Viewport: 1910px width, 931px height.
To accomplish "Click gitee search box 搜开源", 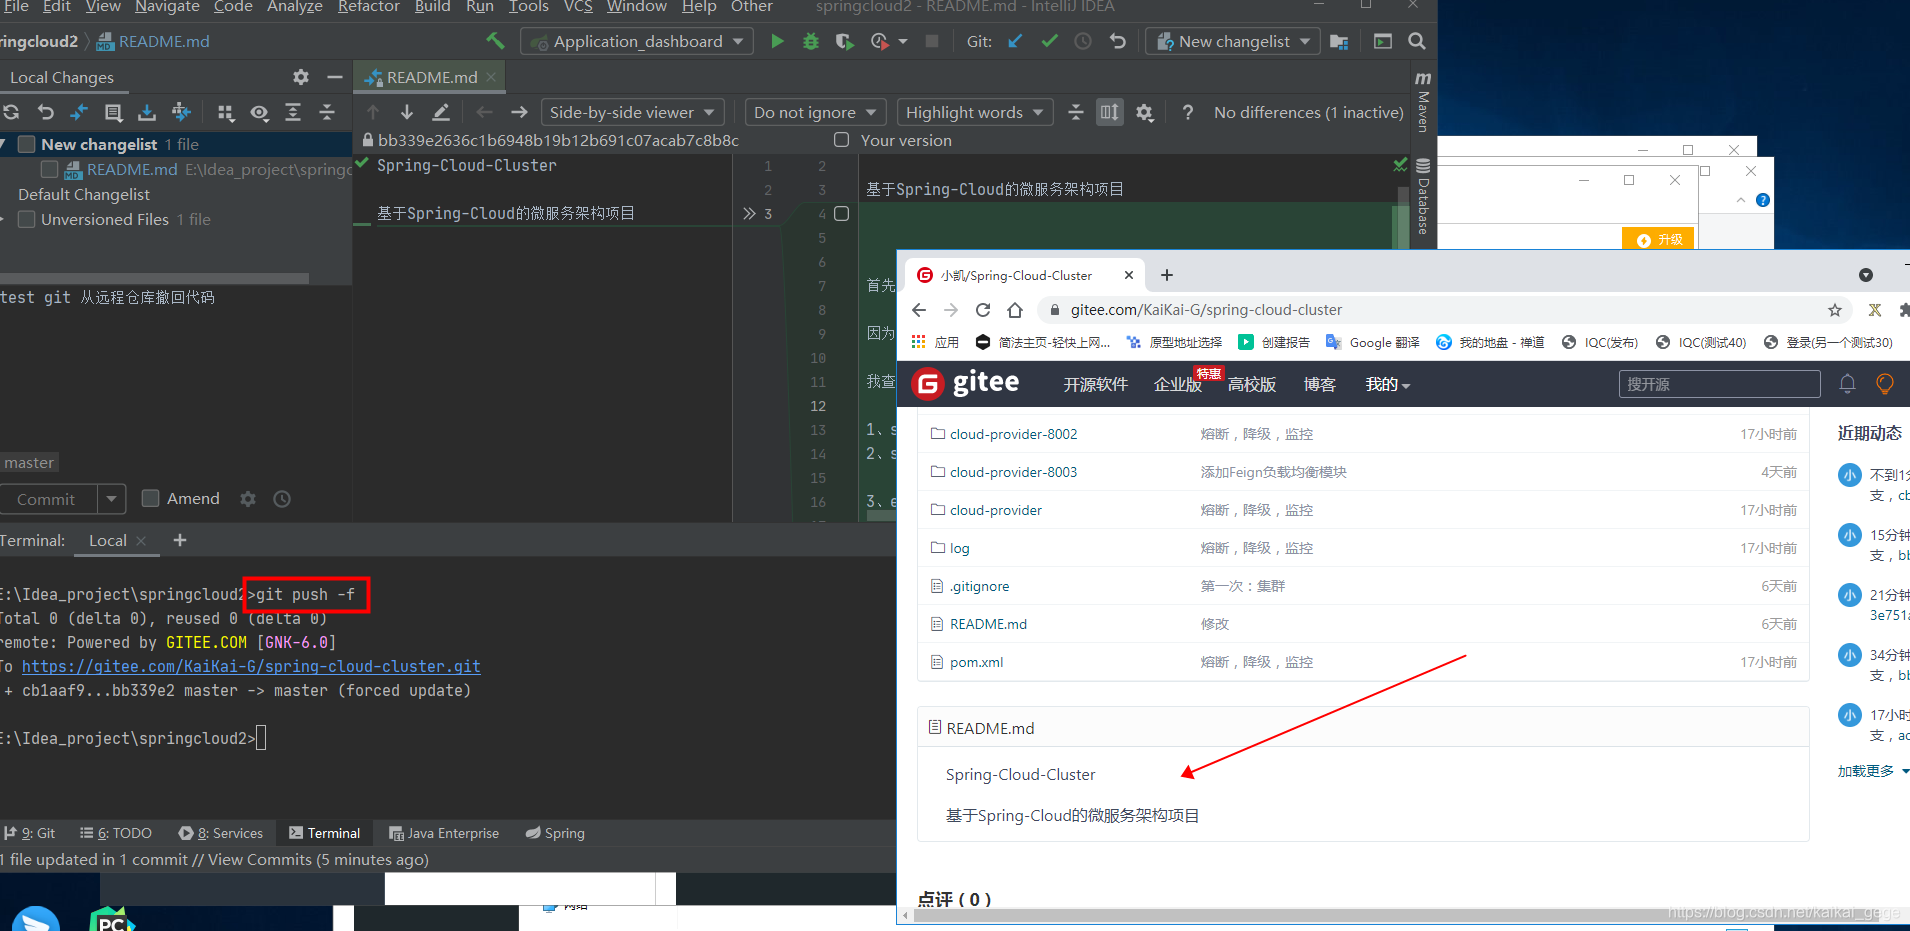I will click(1719, 384).
